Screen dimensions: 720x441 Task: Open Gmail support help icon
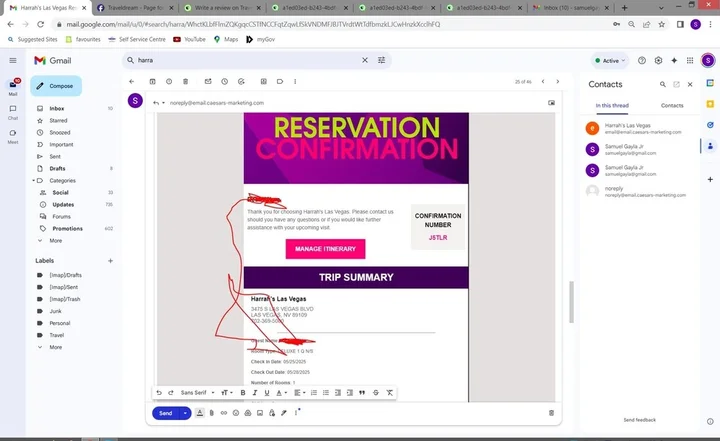point(642,60)
